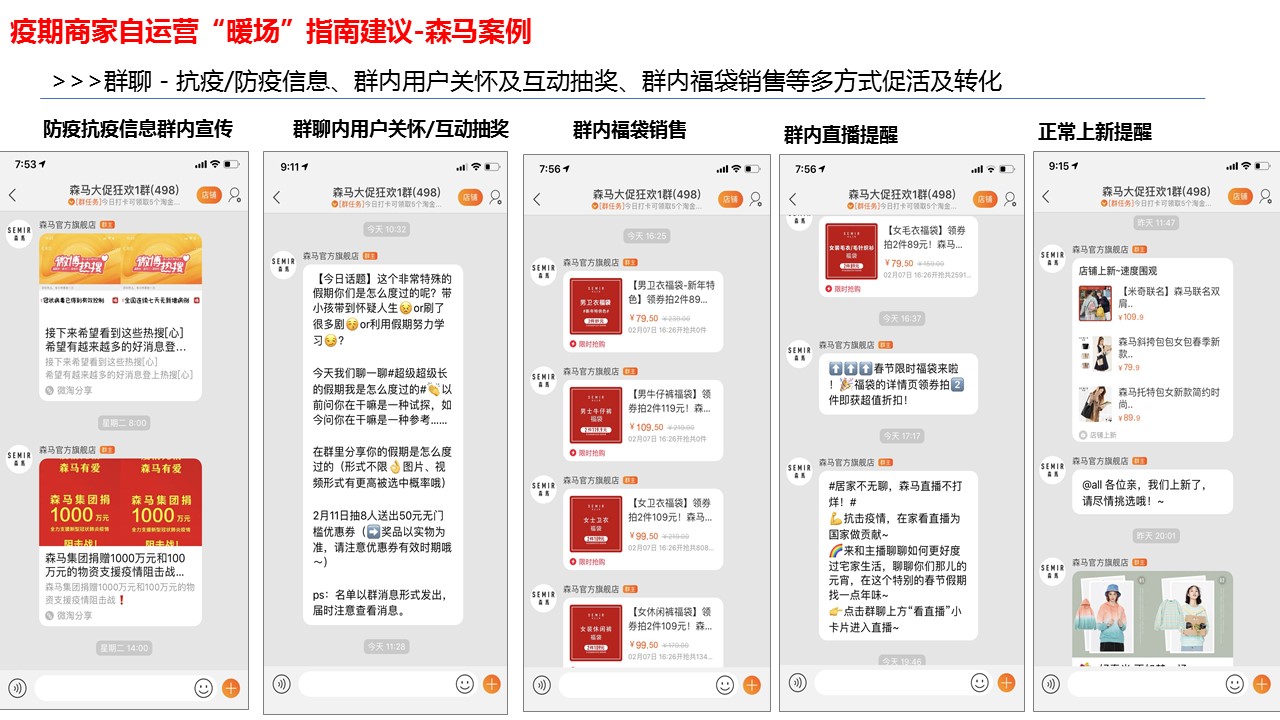1280x720 pixels.
Task: Open emoji picker in 群内福袋销售 phone
Action: pyautogui.click(x=725, y=685)
